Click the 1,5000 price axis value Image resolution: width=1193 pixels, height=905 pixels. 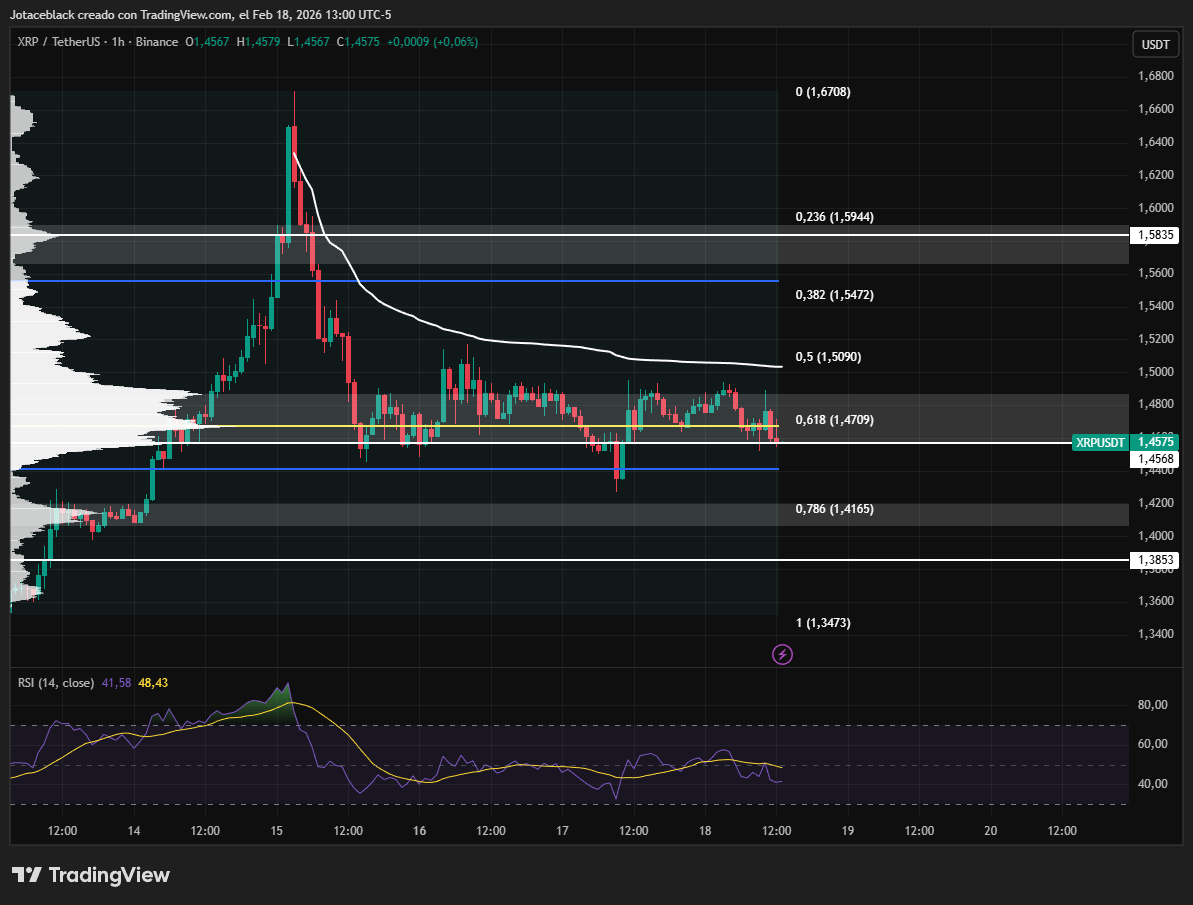click(x=1156, y=371)
